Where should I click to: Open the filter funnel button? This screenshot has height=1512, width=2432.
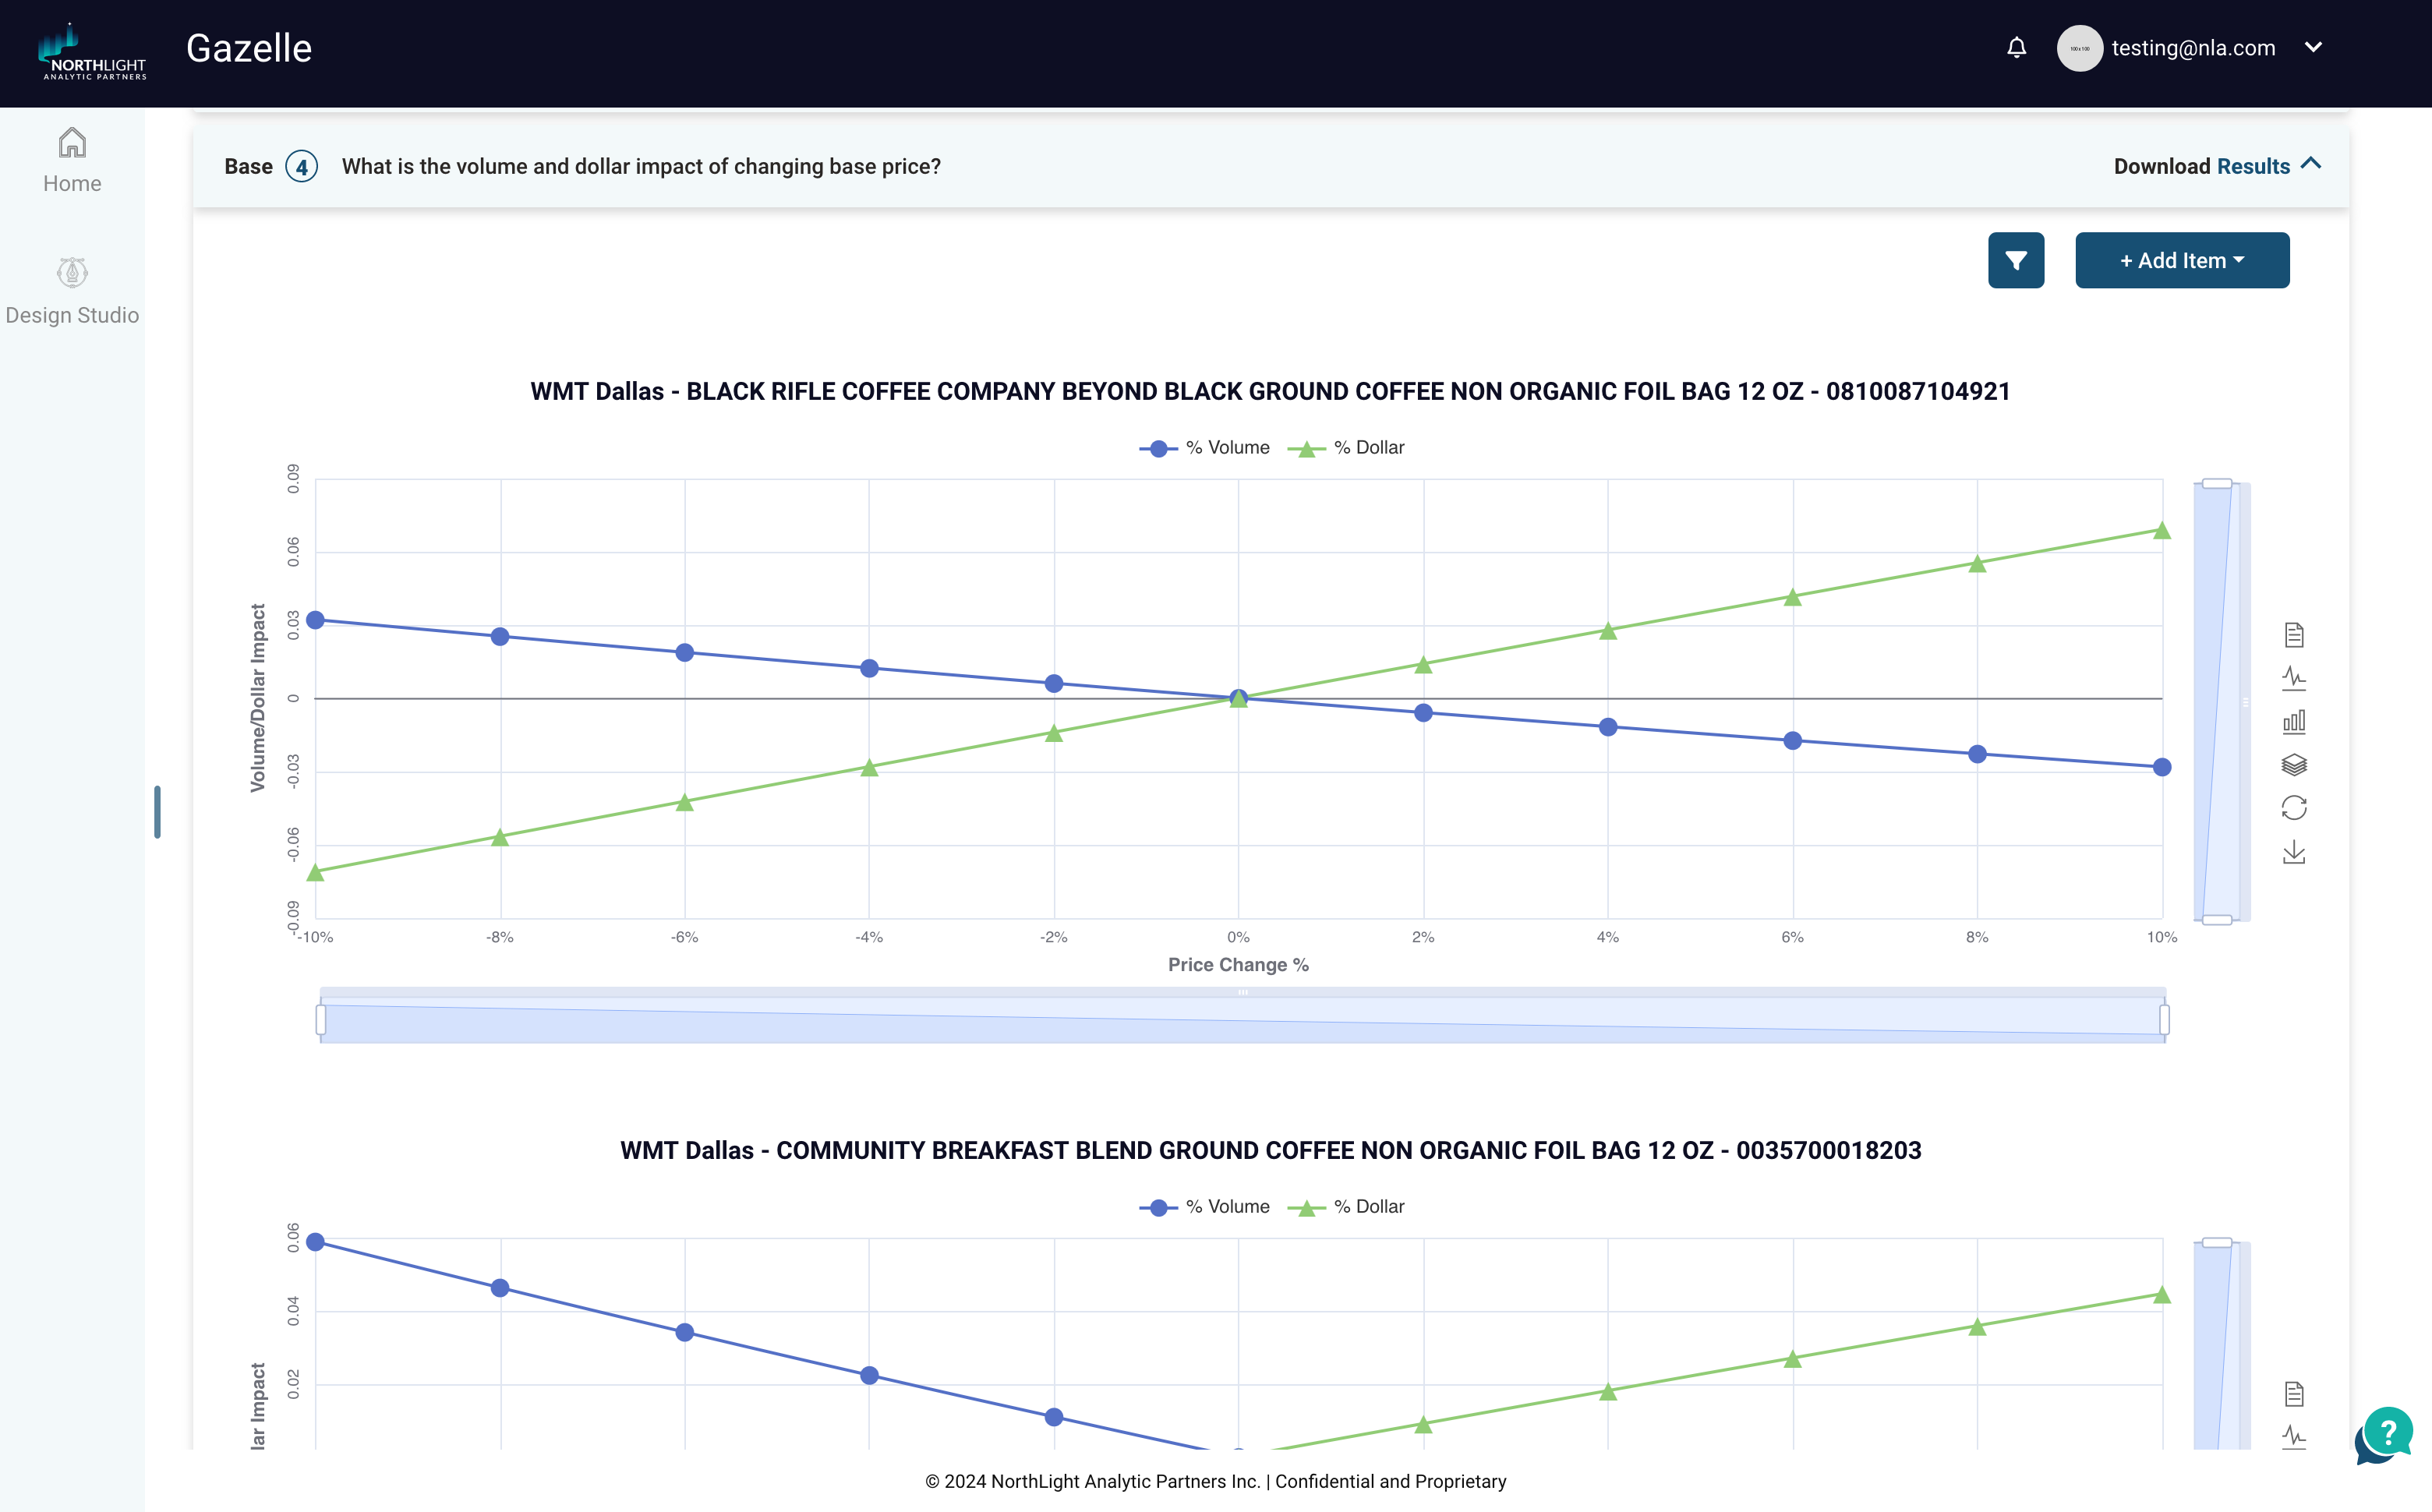(x=2016, y=260)
